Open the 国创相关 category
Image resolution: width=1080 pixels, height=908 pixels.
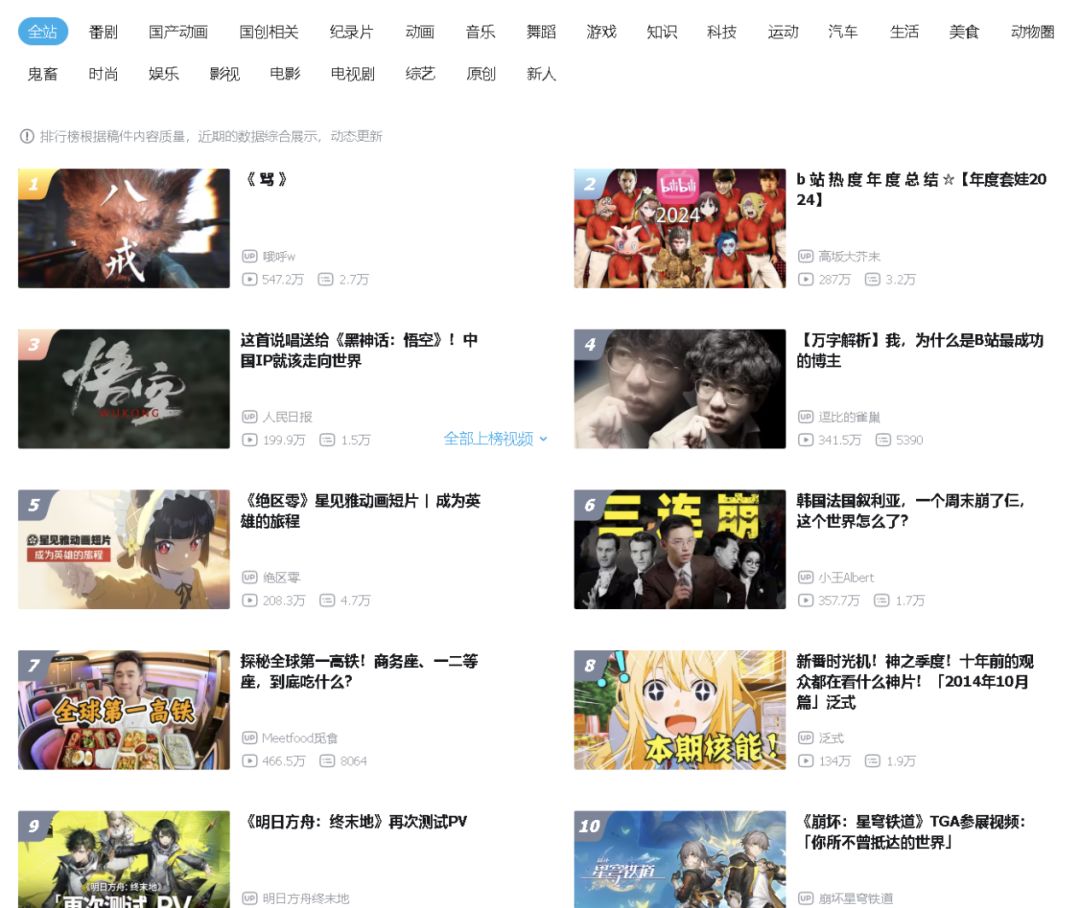[269, 32]
